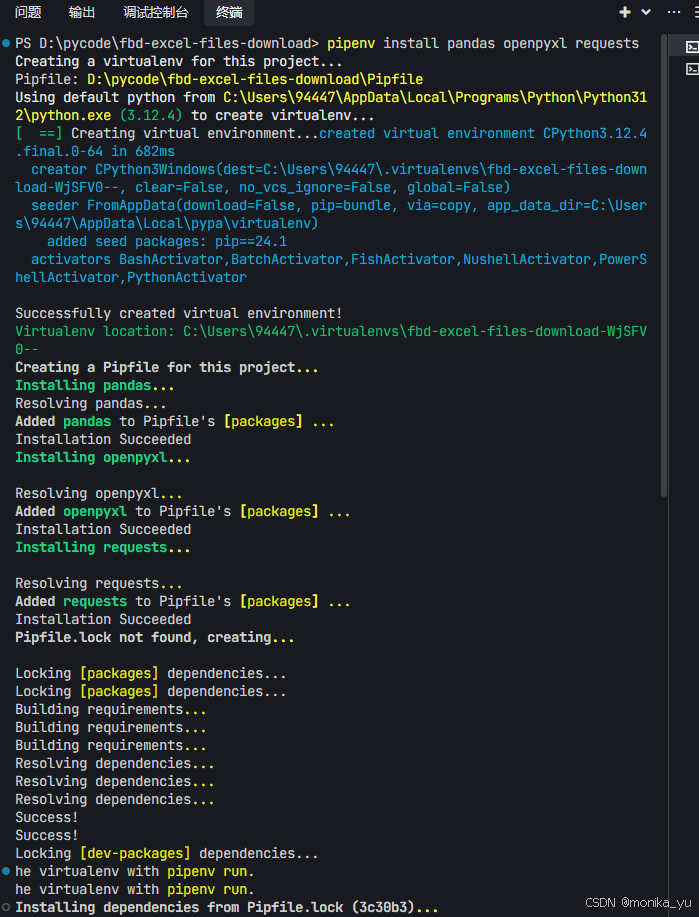Click the 'Resolving openpyxl...' line

99,494
